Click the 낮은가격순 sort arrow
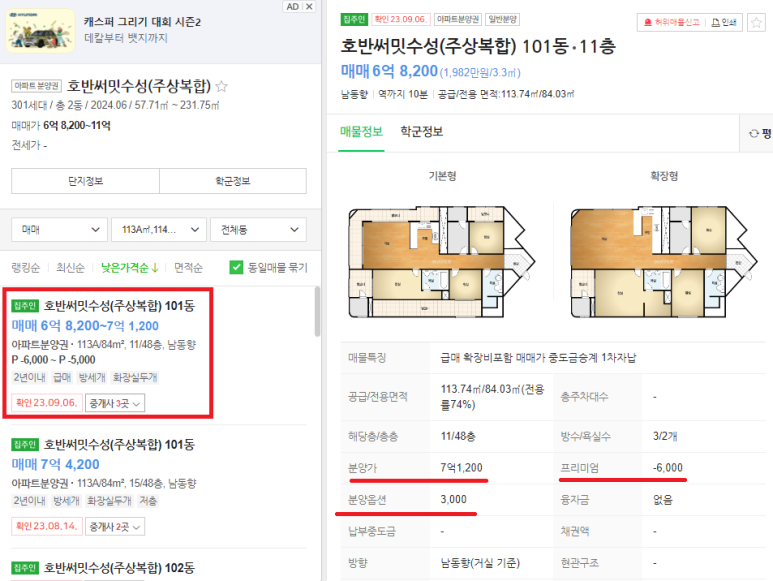The width and height of the screenshot is (773, 581). pos(155,268)
